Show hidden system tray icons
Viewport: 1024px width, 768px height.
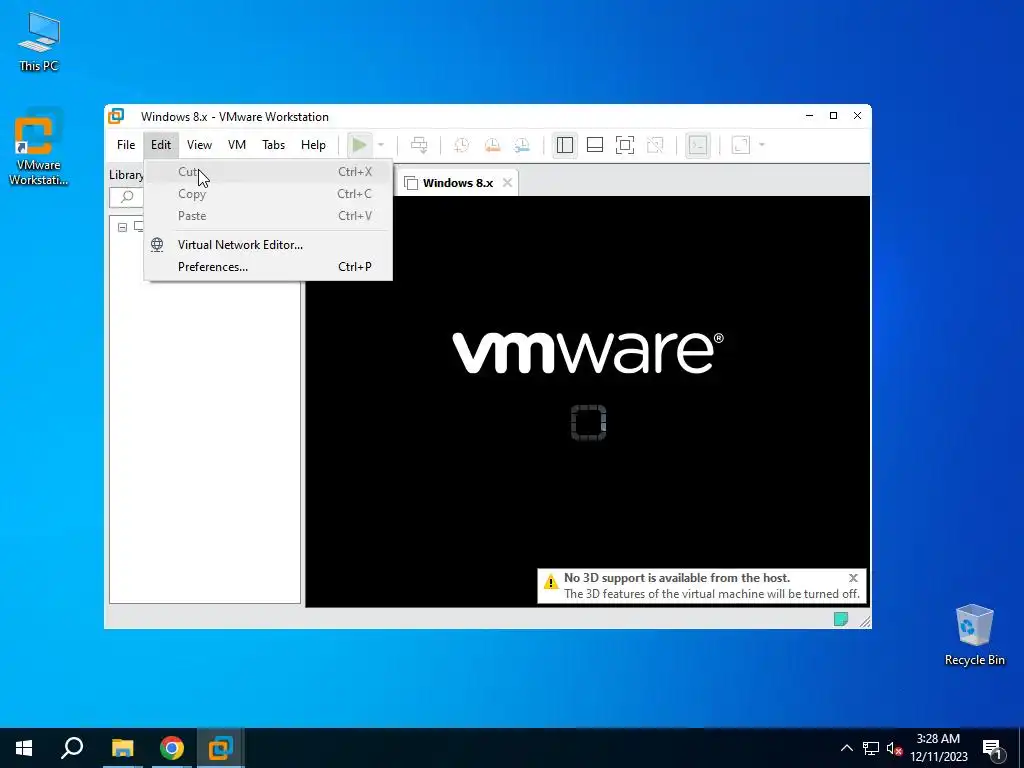pyautogui.click(x=846, y=748)
